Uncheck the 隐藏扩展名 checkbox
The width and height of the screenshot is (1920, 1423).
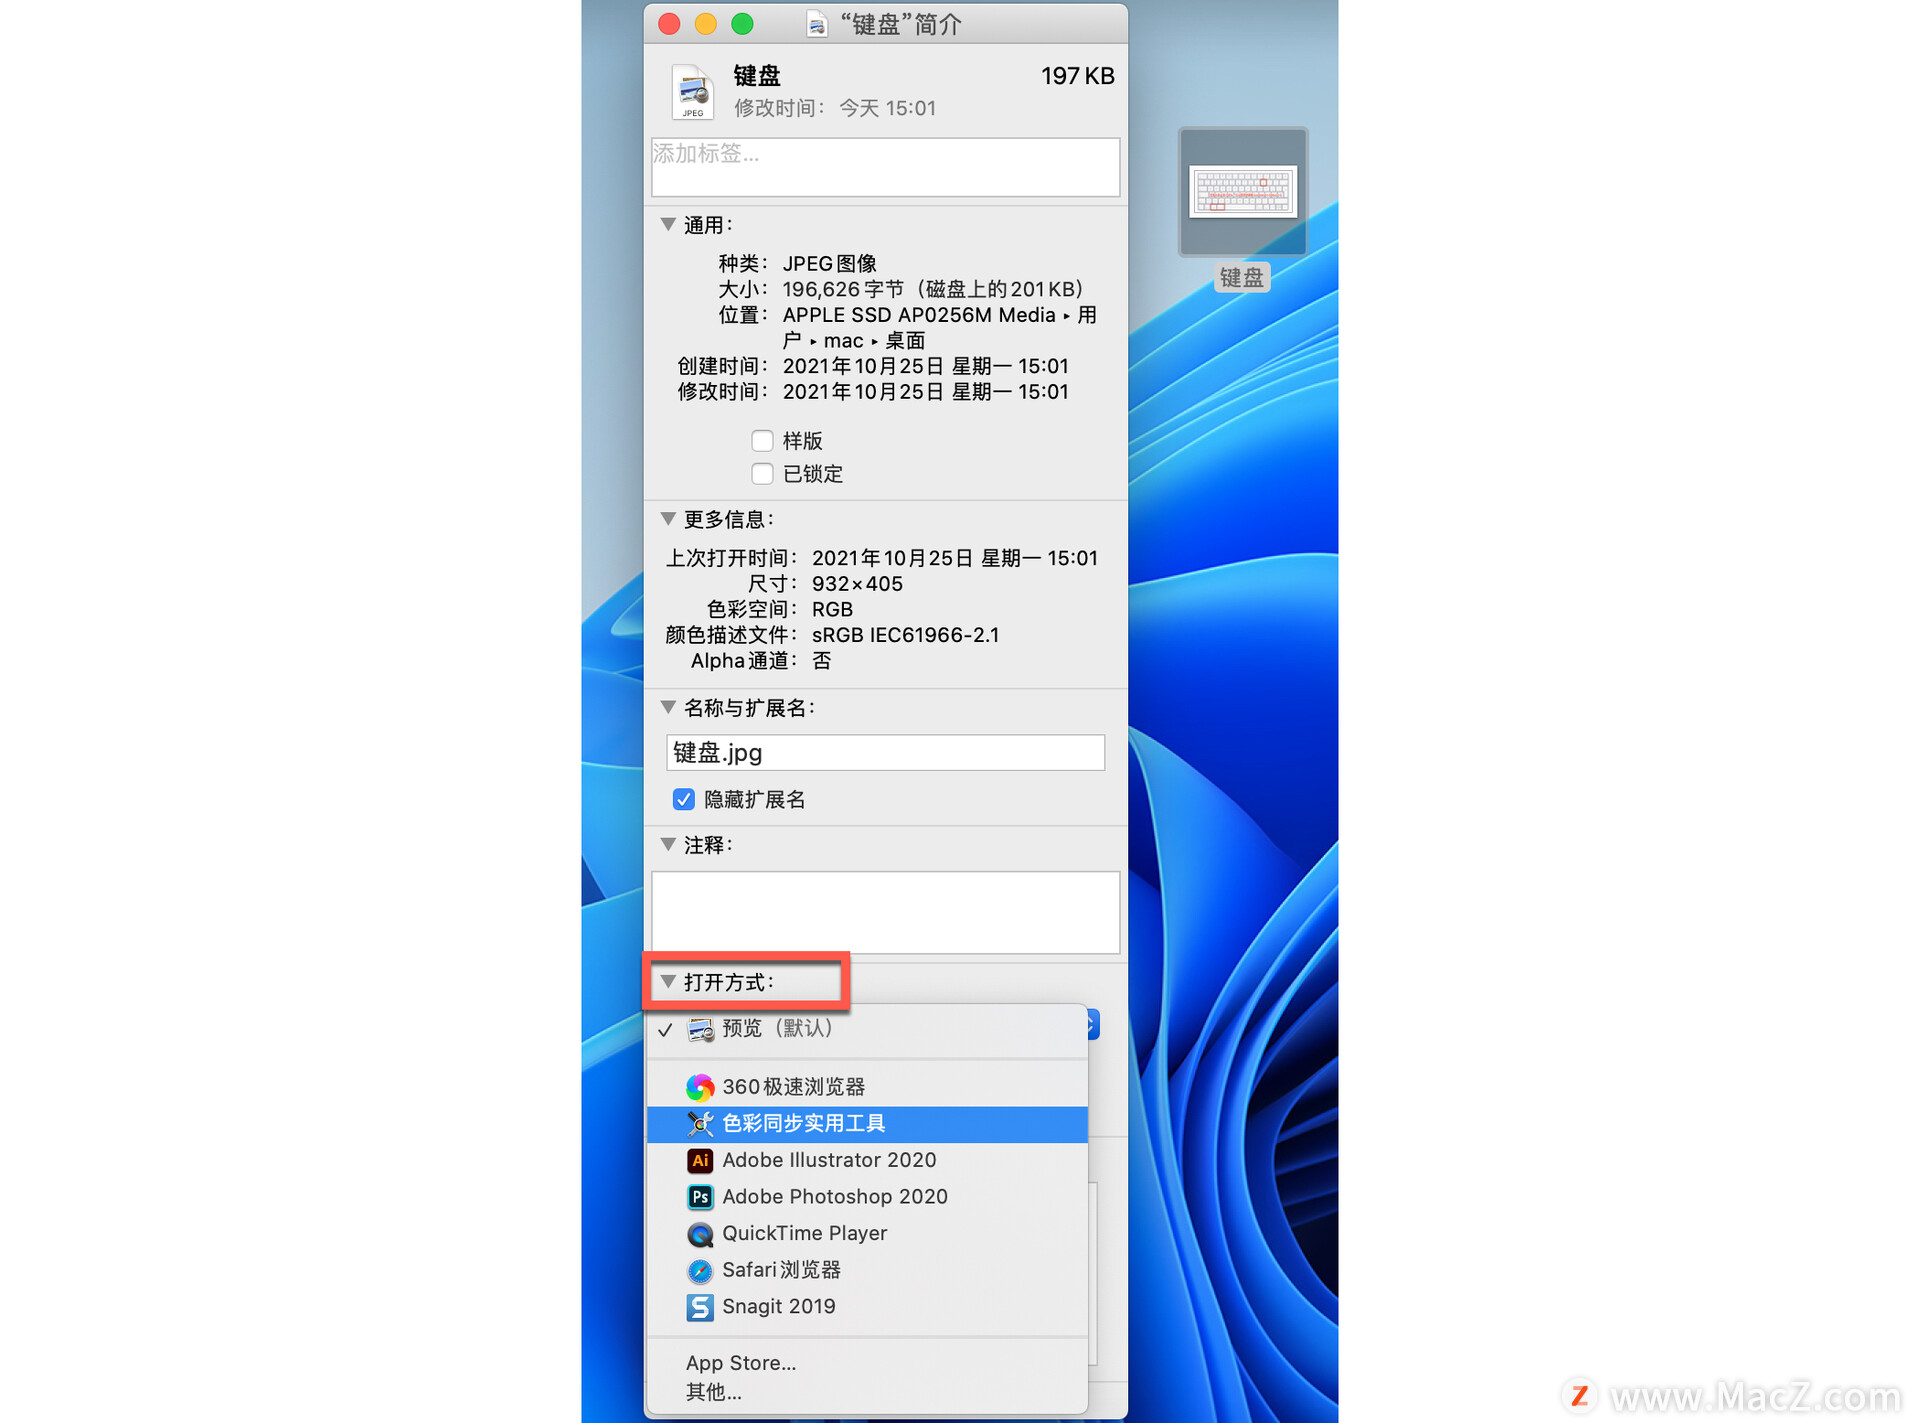[x=684, y=800]
